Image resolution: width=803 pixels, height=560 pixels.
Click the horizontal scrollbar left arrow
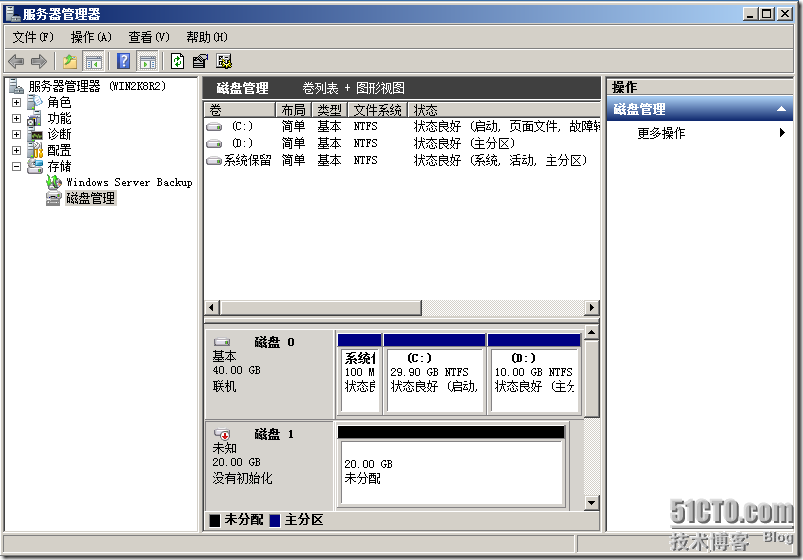pos(211,307)
